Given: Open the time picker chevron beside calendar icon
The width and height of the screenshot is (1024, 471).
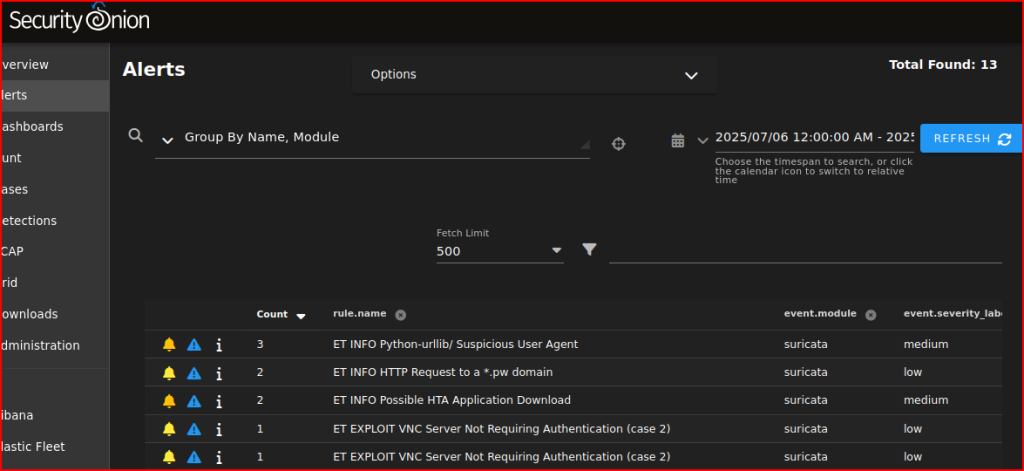Looking at the screenshot, I should pyautogui.click(x=702, y=140).
